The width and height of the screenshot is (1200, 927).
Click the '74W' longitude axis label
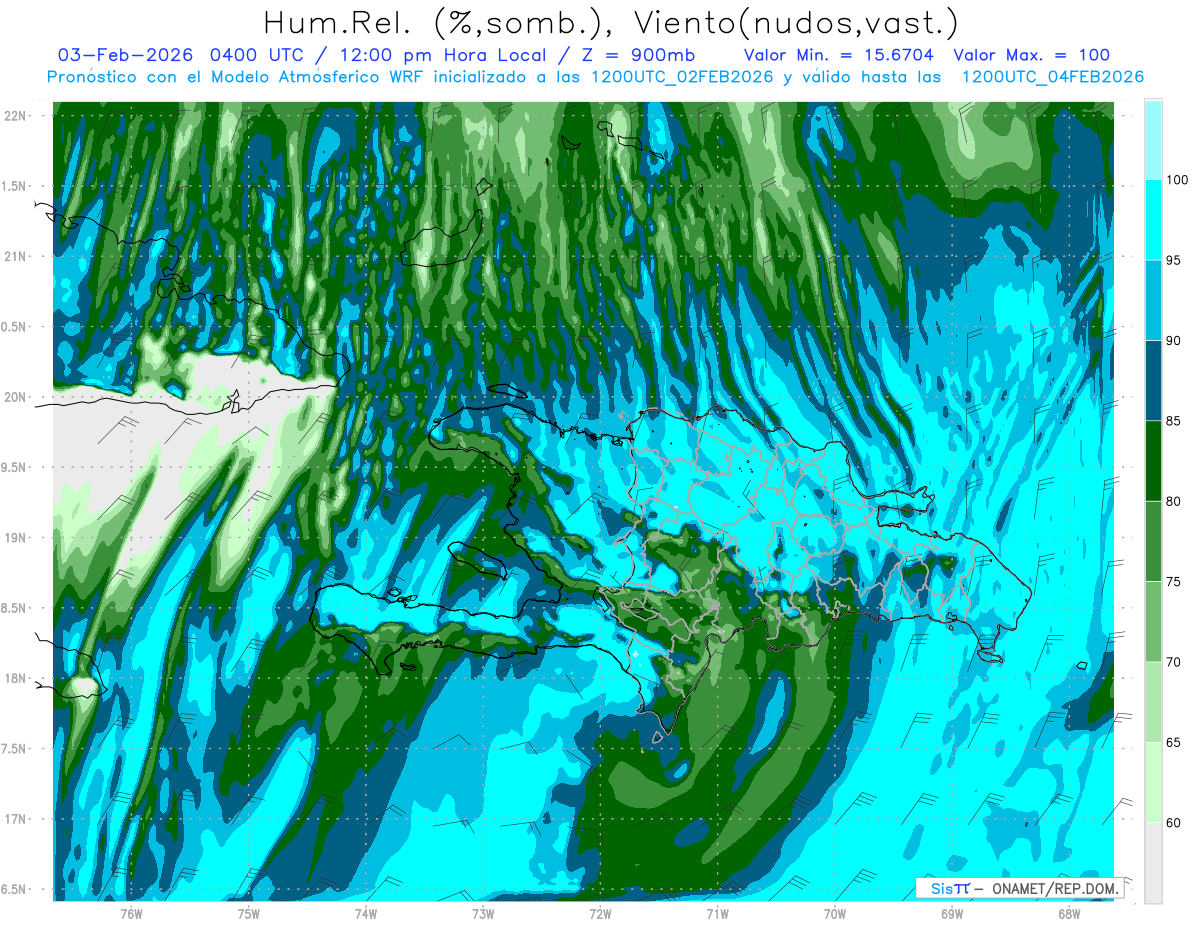tap(365, 913)
